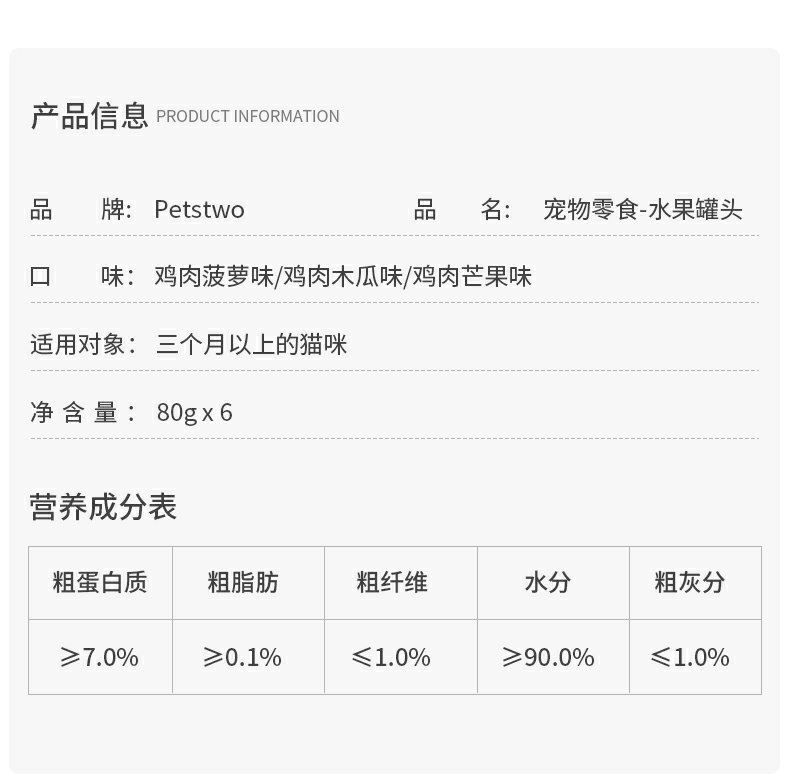
Task: Click the 品牌 label
Action: pos(81,210)
